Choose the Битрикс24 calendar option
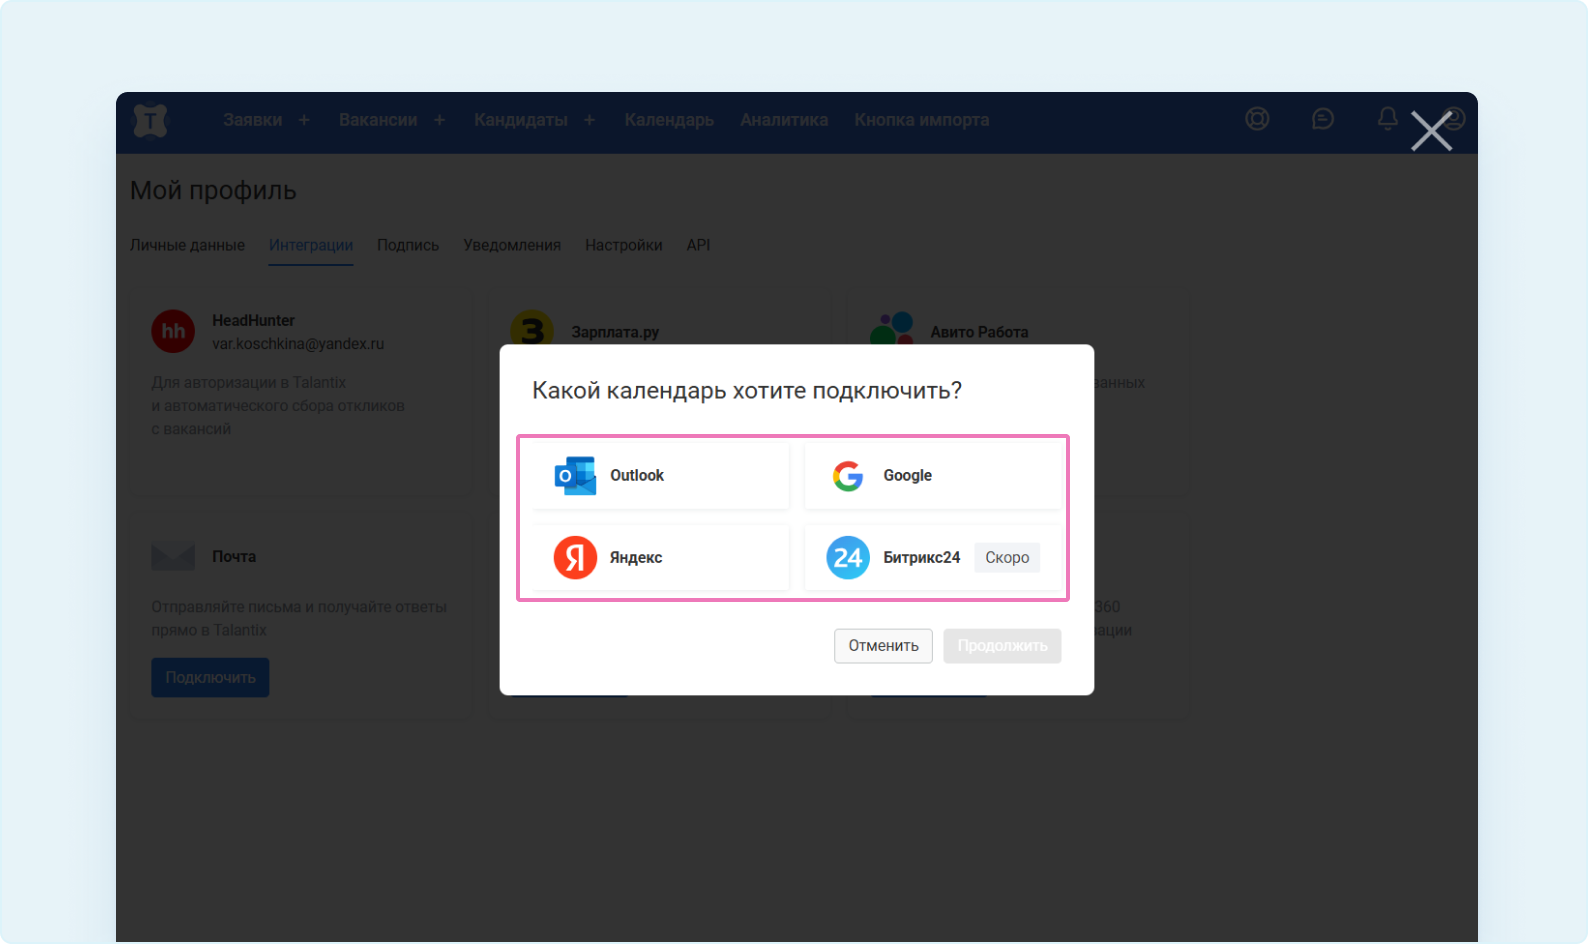 pos(933,558)
